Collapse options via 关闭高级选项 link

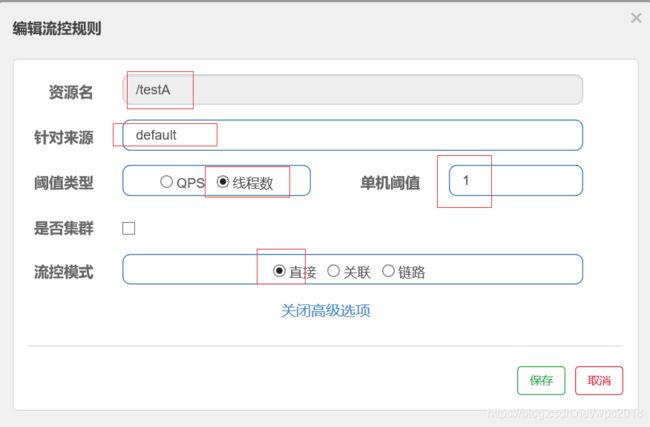[x=325, y=311]
